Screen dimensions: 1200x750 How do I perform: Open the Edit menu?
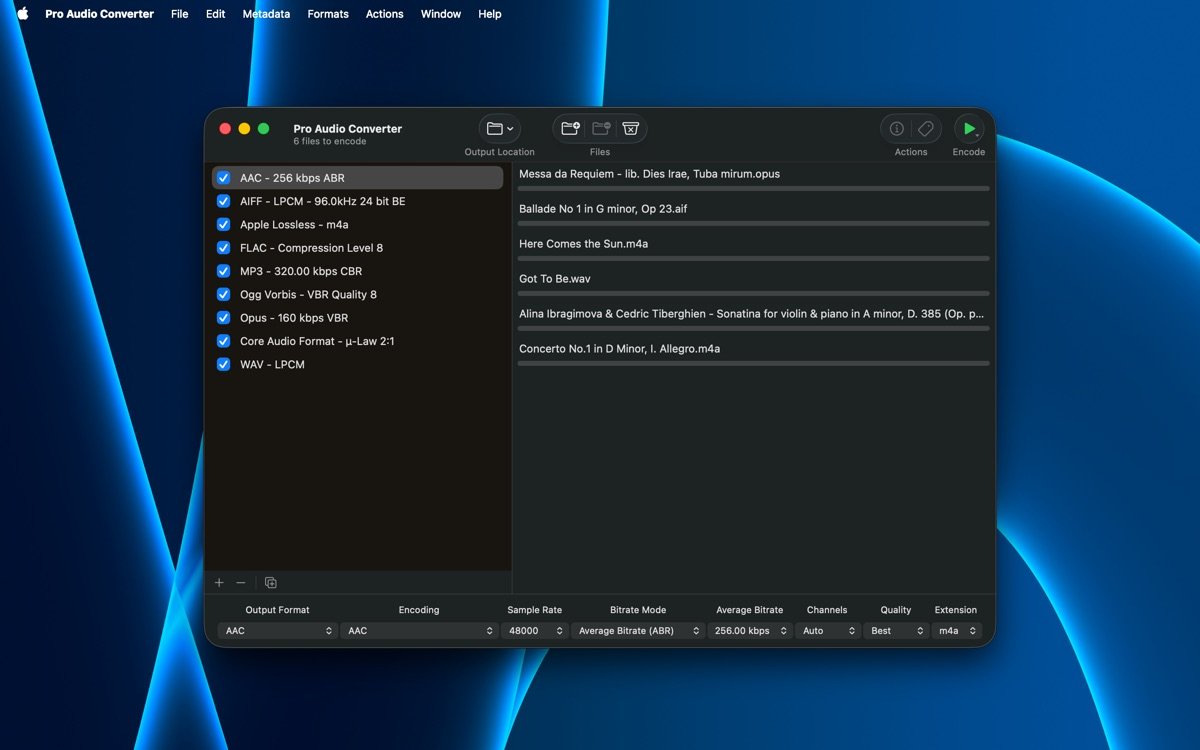(215, 14)
